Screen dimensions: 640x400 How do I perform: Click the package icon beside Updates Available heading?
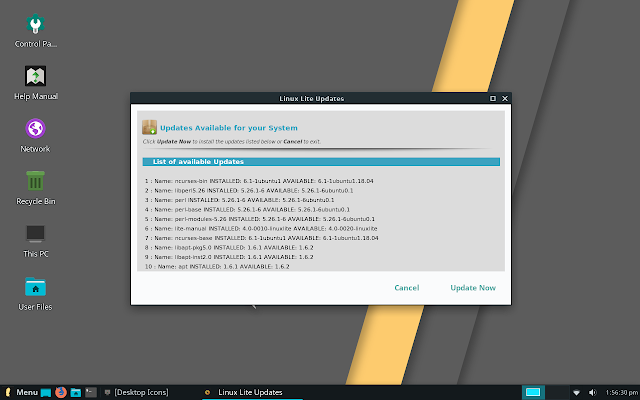click(149, 127)
